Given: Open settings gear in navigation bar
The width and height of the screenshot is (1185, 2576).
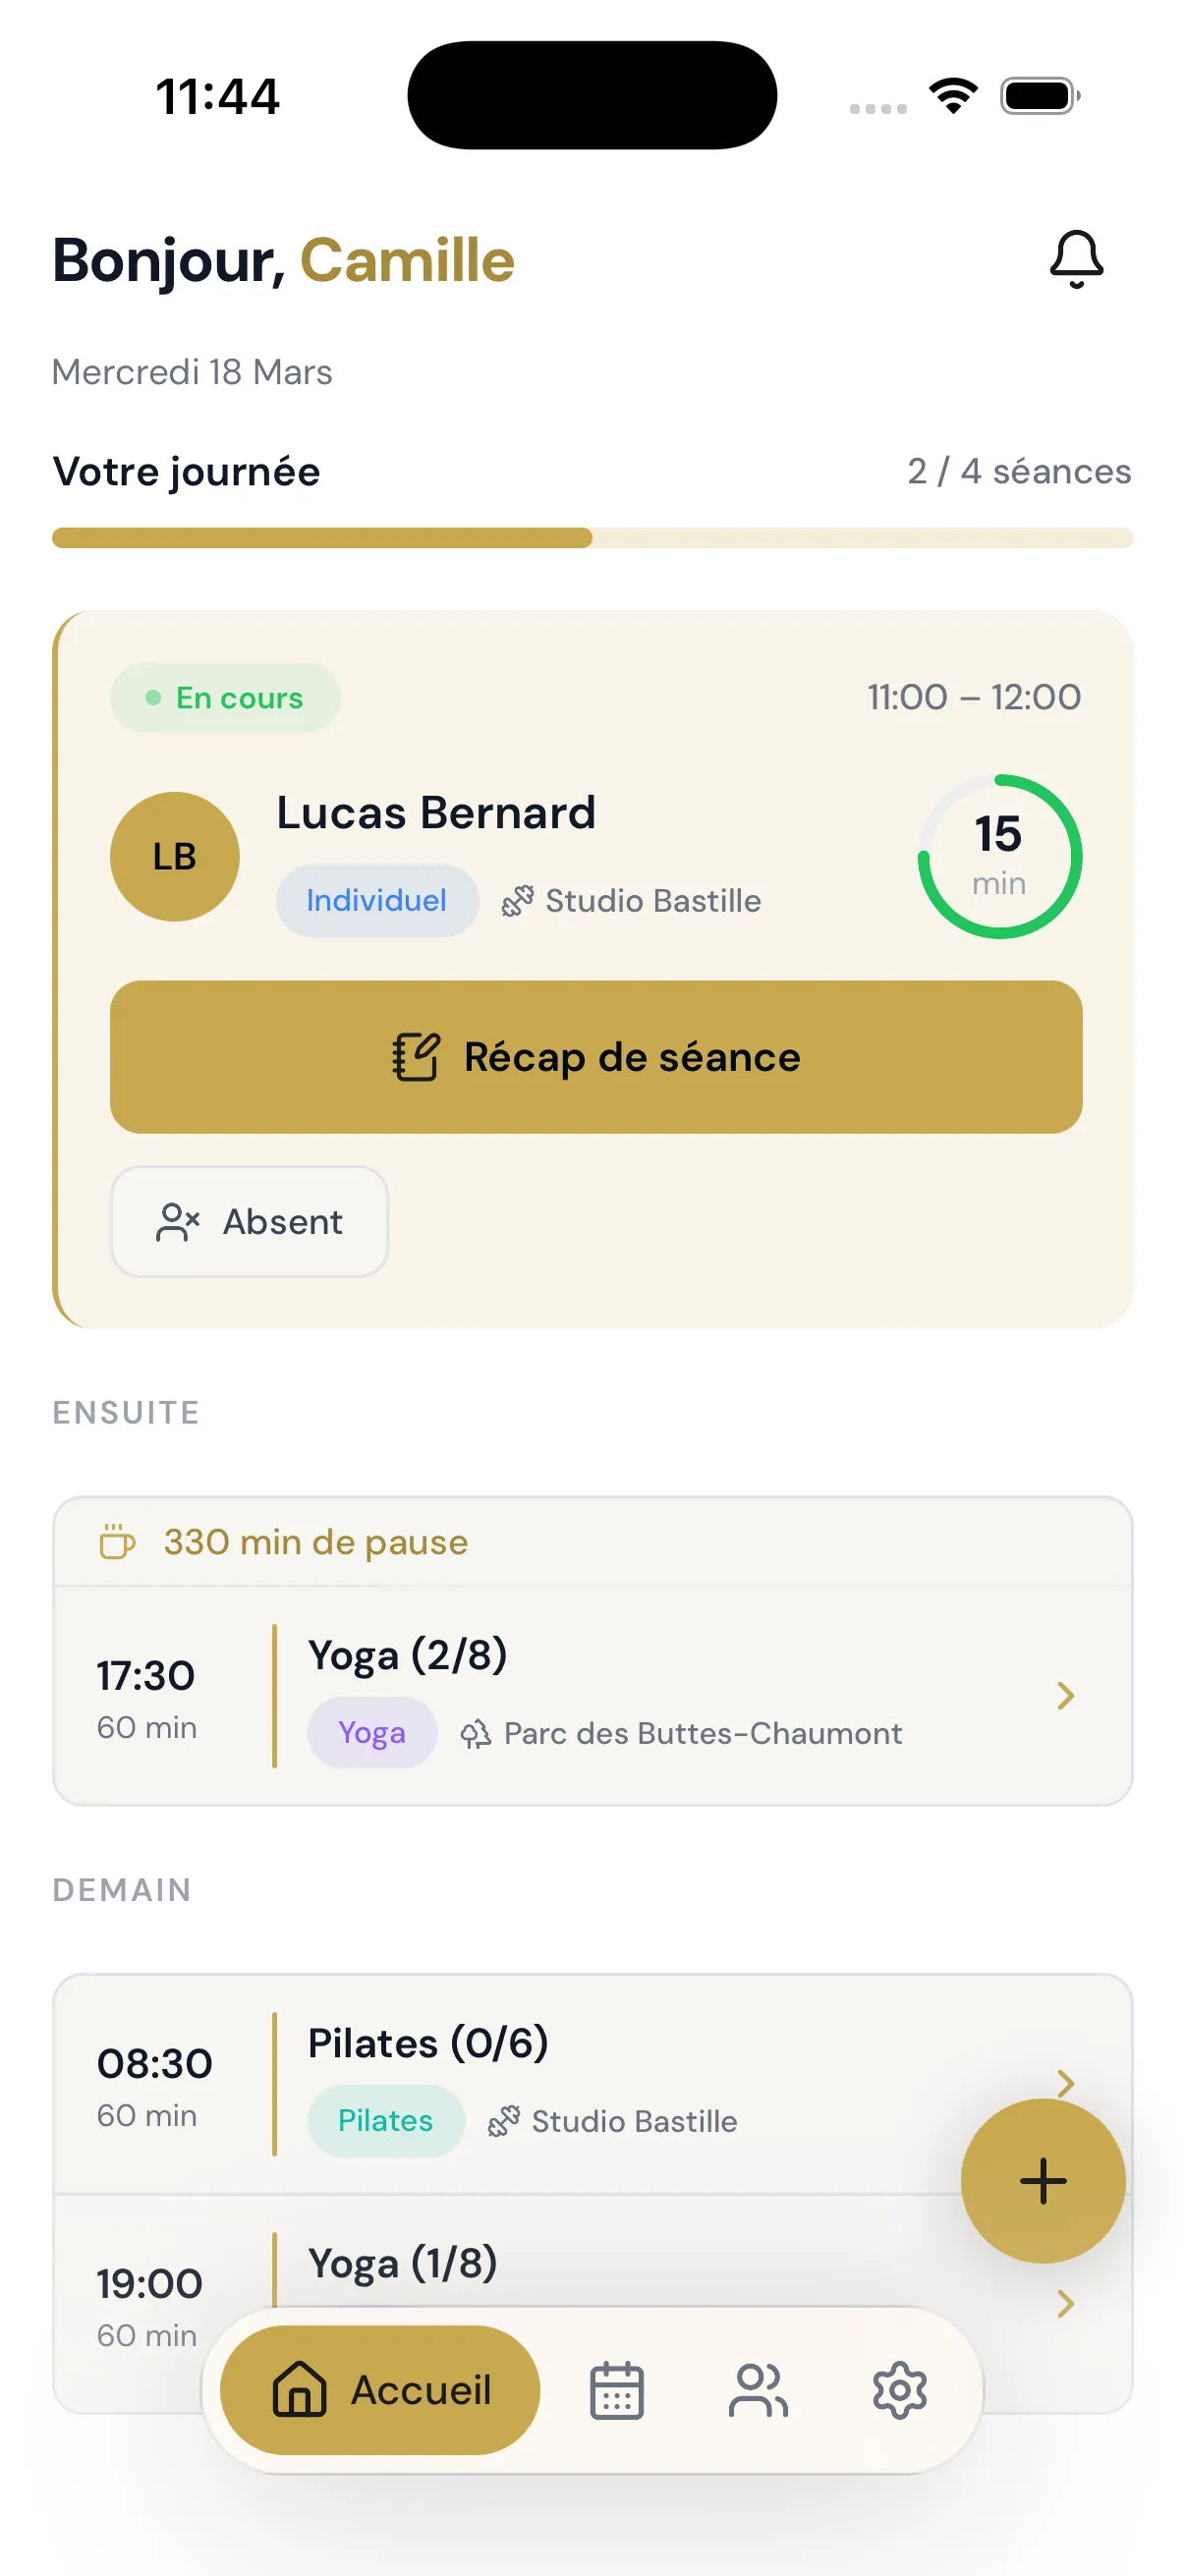Looking at the screenshot, I should click(x=899, y=2390).
